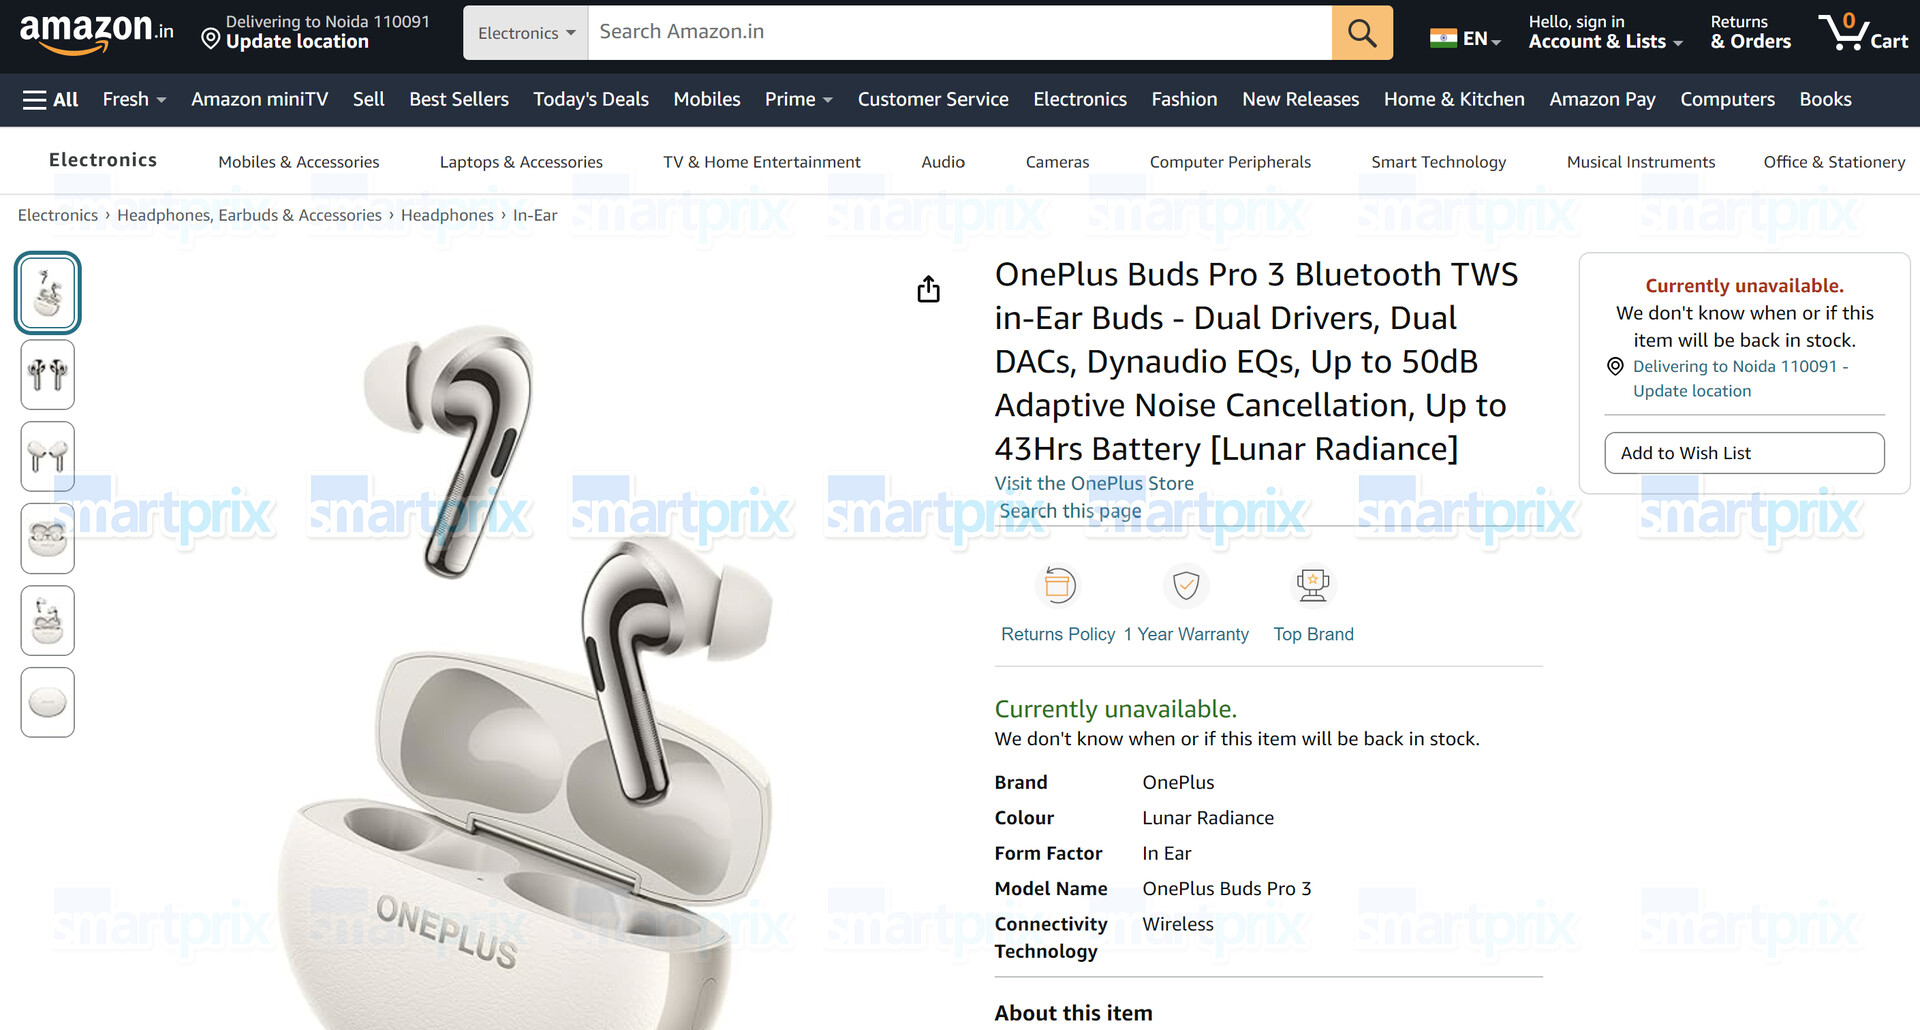The image size is (1920, 1030).
Task: Click the Returns Policy box icon
Action: 1059,585
